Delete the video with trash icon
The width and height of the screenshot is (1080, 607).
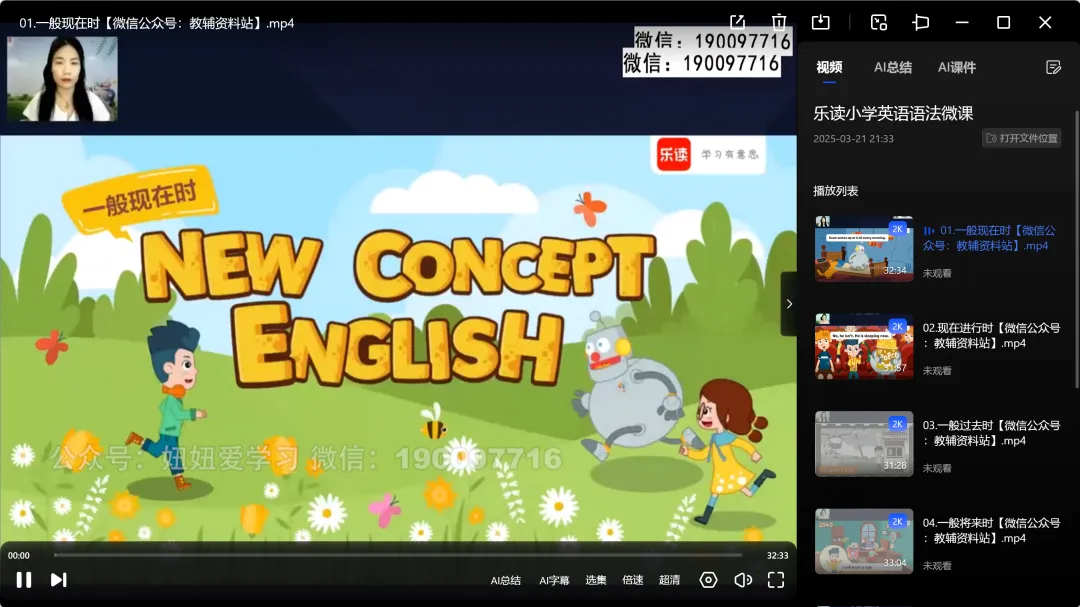click(x=779, y=22)
